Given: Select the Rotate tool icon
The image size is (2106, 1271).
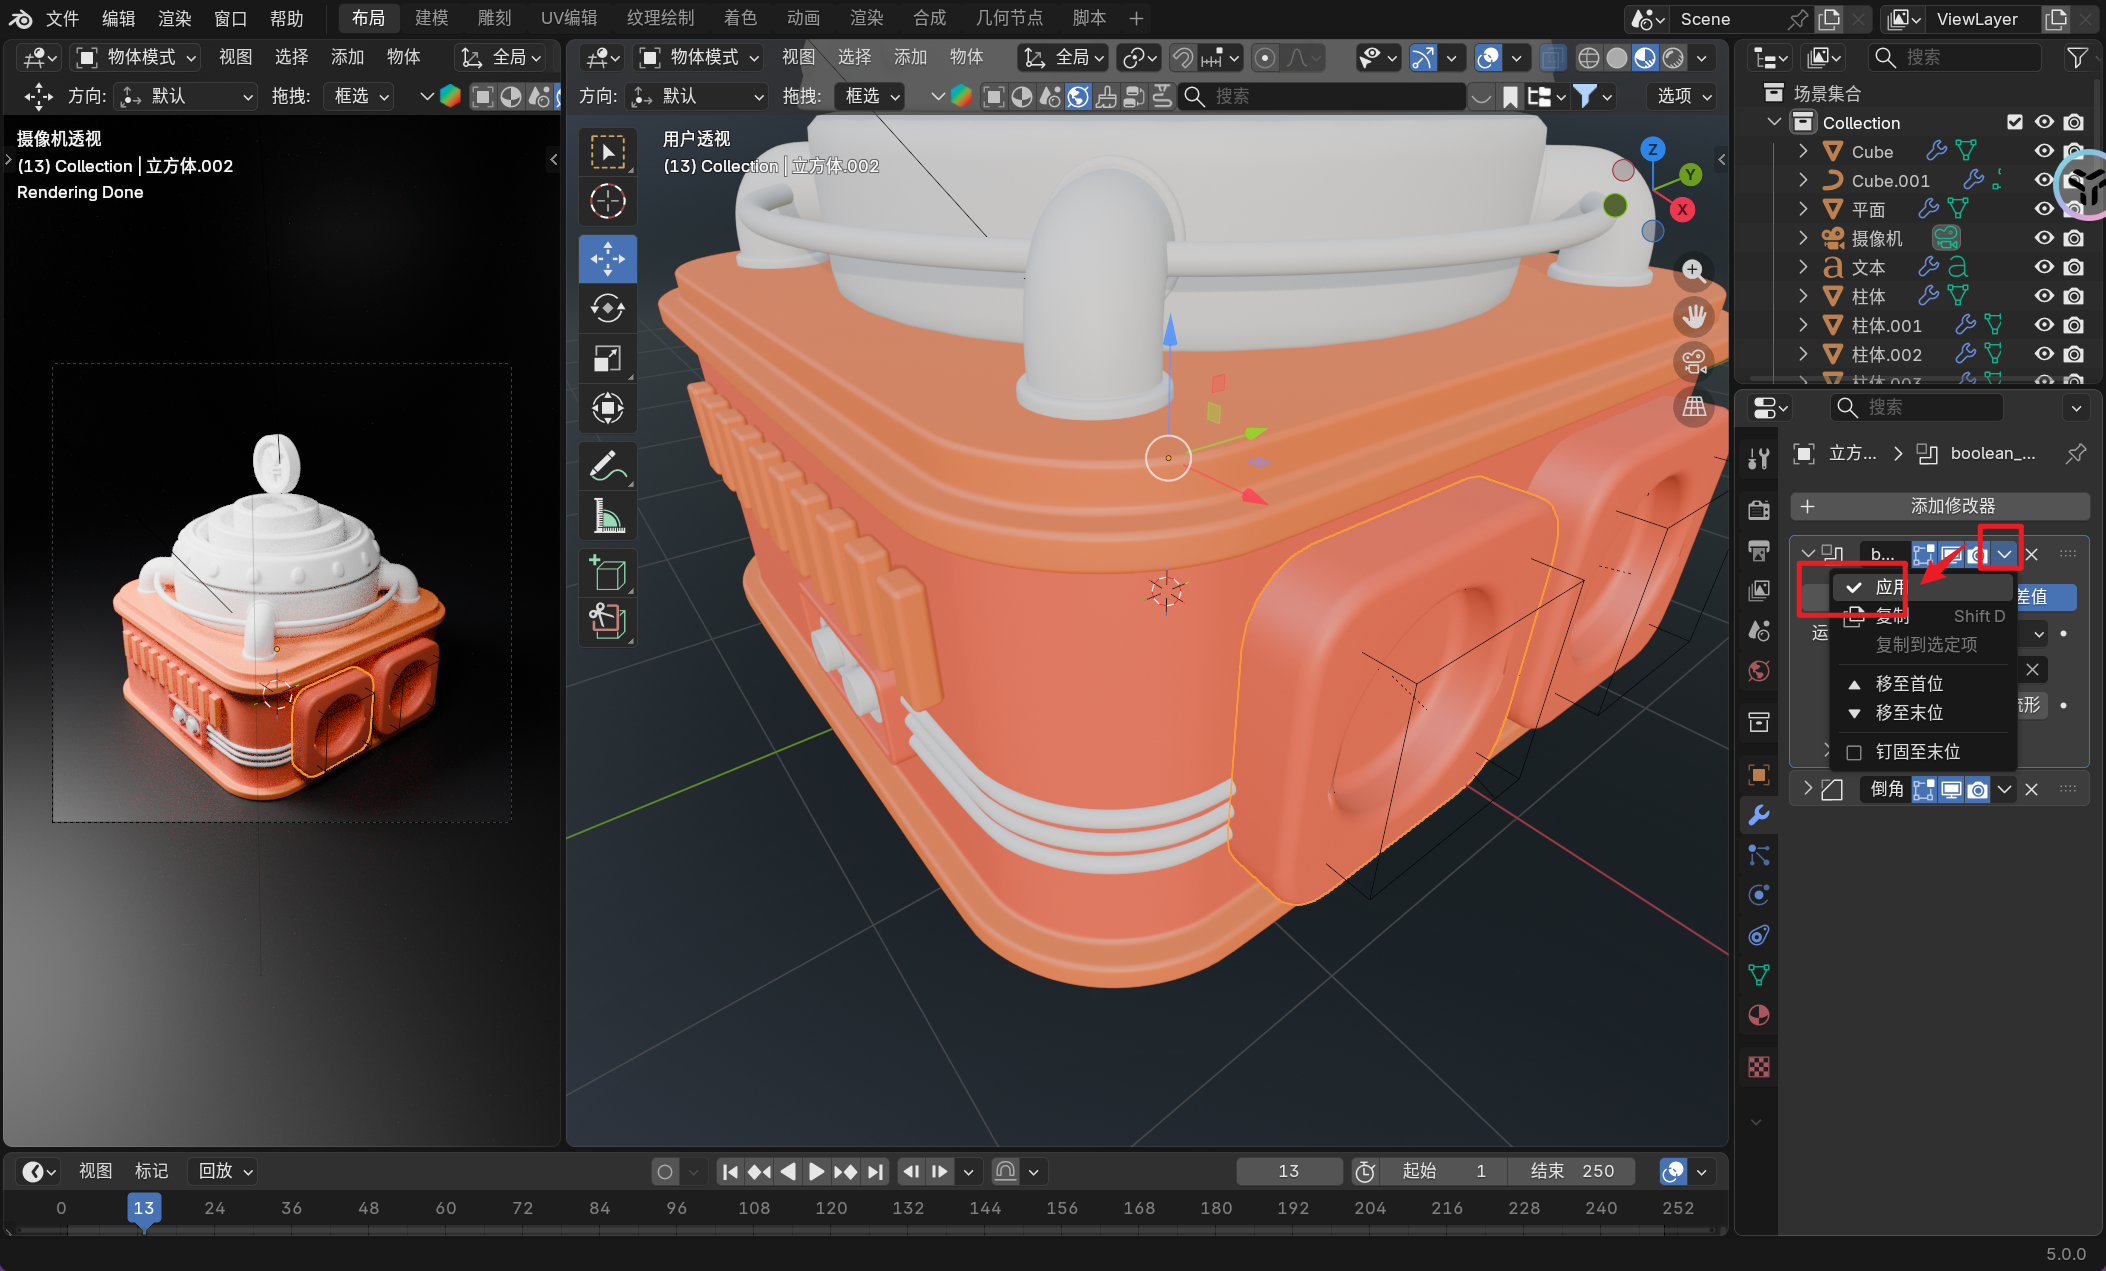Looking at the screenshot, I should tap(607, 308).
